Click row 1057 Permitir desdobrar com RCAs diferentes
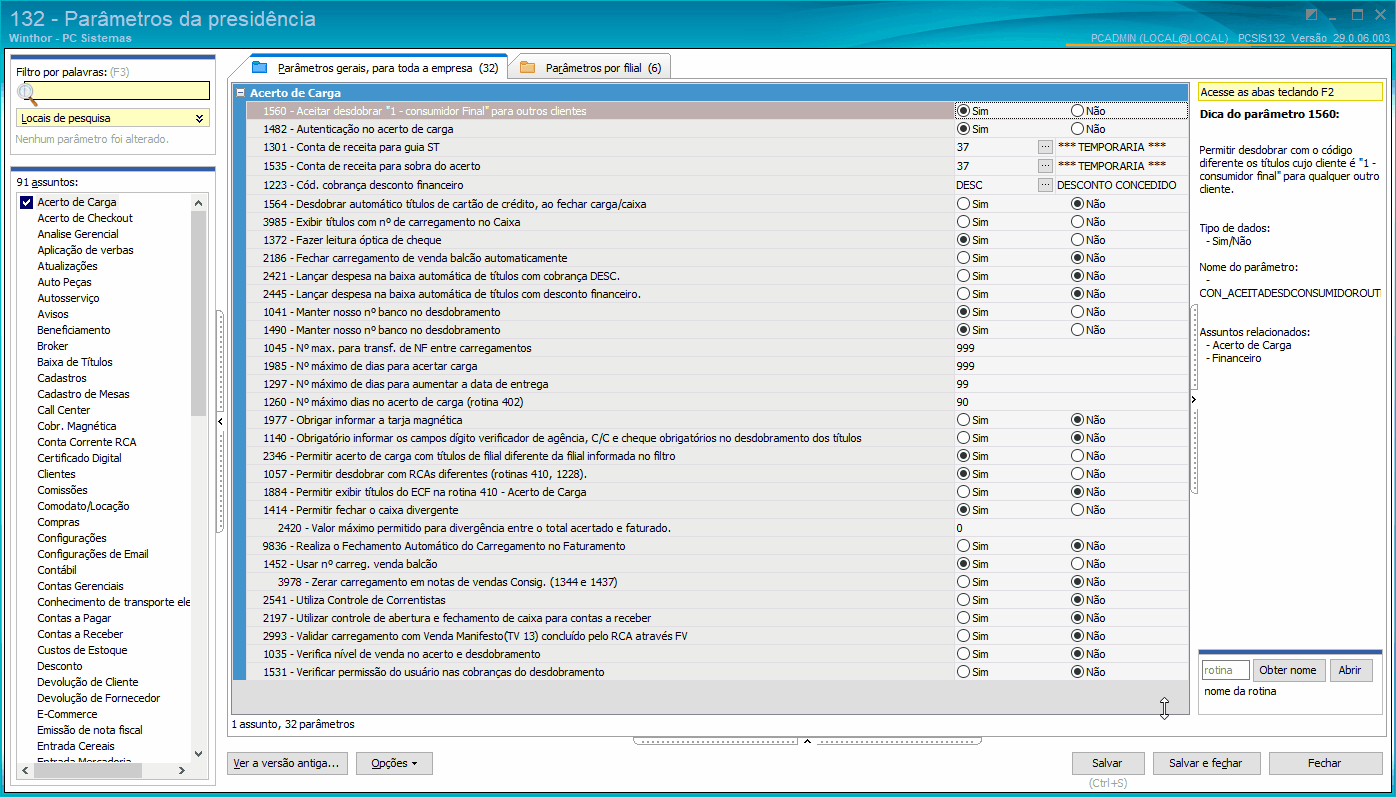 [x=716, y=474]
